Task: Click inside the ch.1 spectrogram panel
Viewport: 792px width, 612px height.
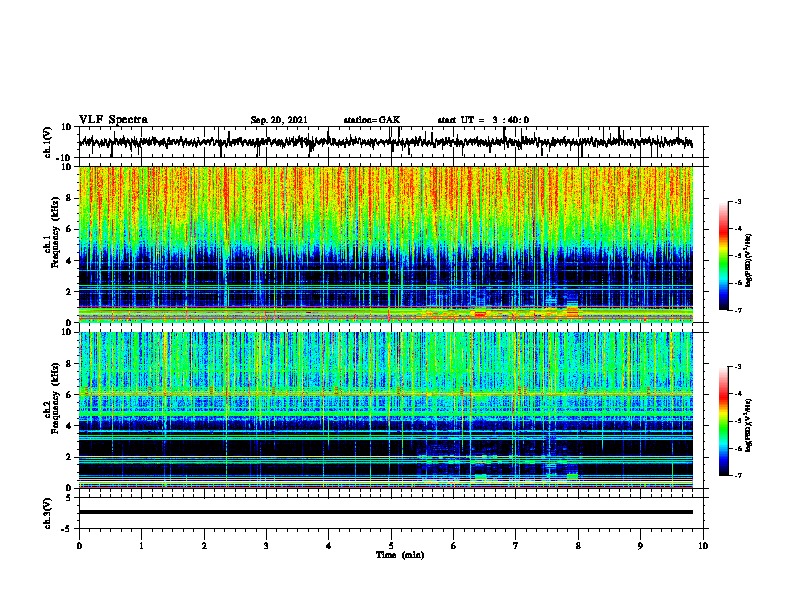Action: 386,244
